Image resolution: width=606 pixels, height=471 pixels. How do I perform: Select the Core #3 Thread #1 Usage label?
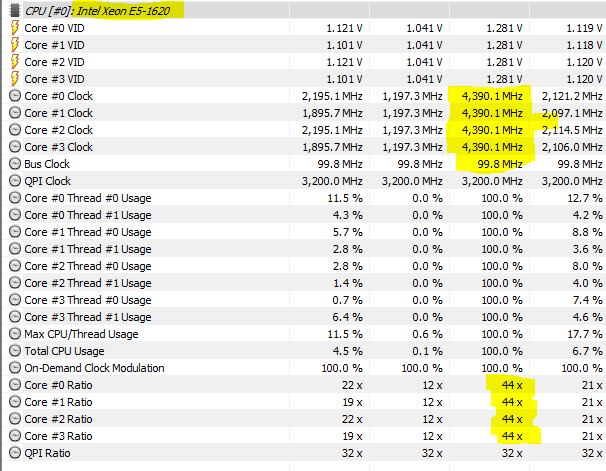pos(88,317)
